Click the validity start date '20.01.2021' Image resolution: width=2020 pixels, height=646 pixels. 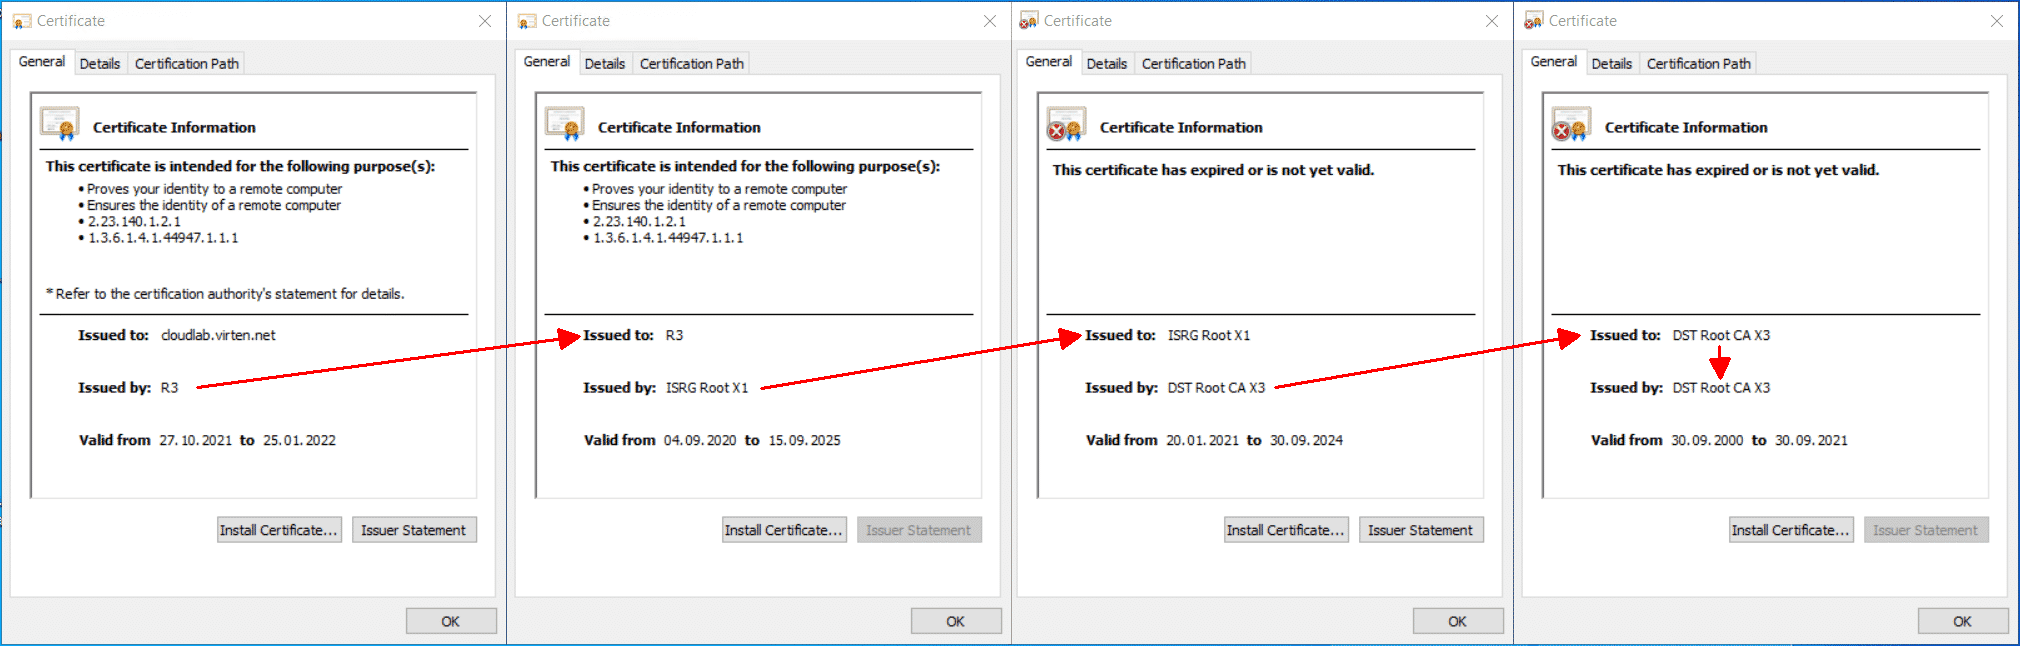point(1203,440)
